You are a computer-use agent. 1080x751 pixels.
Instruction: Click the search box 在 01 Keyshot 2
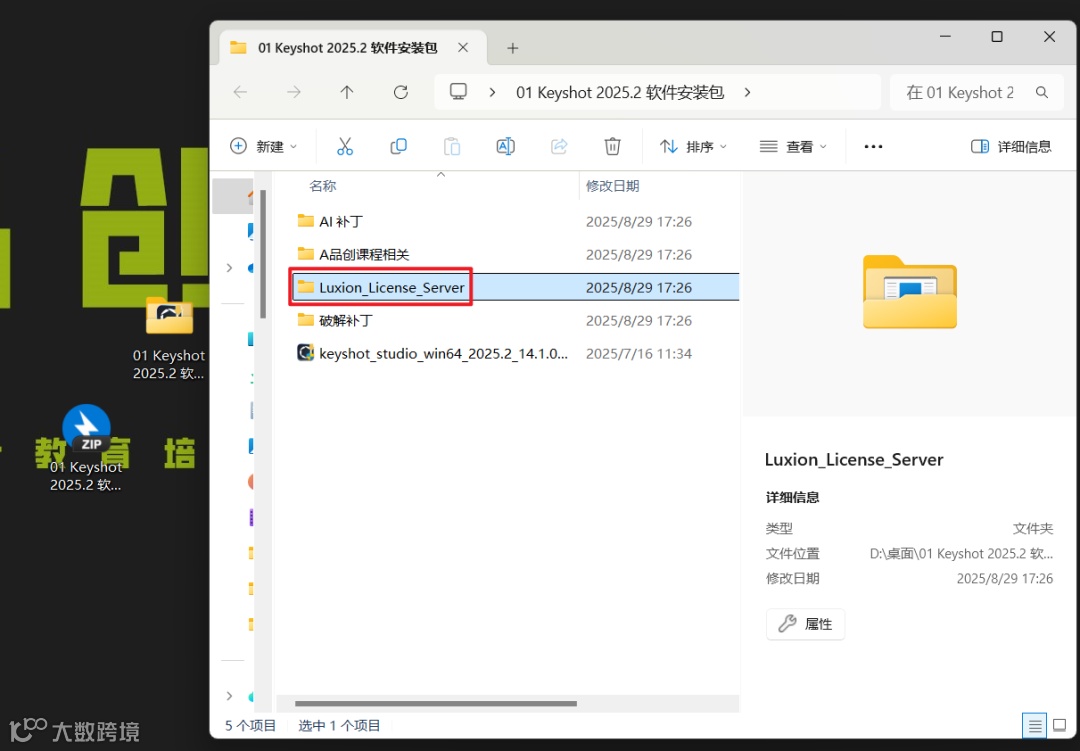(x=977, y=92)
